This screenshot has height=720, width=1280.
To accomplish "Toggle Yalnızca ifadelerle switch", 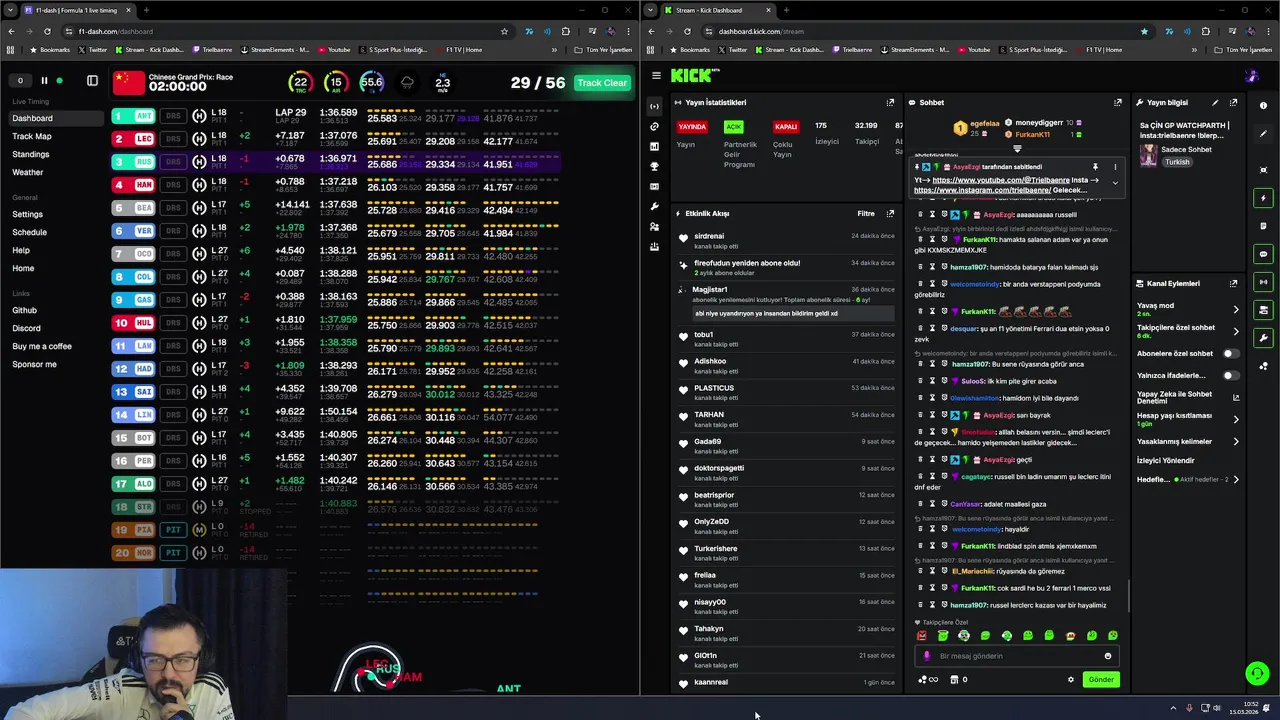I will [1230, 375].
